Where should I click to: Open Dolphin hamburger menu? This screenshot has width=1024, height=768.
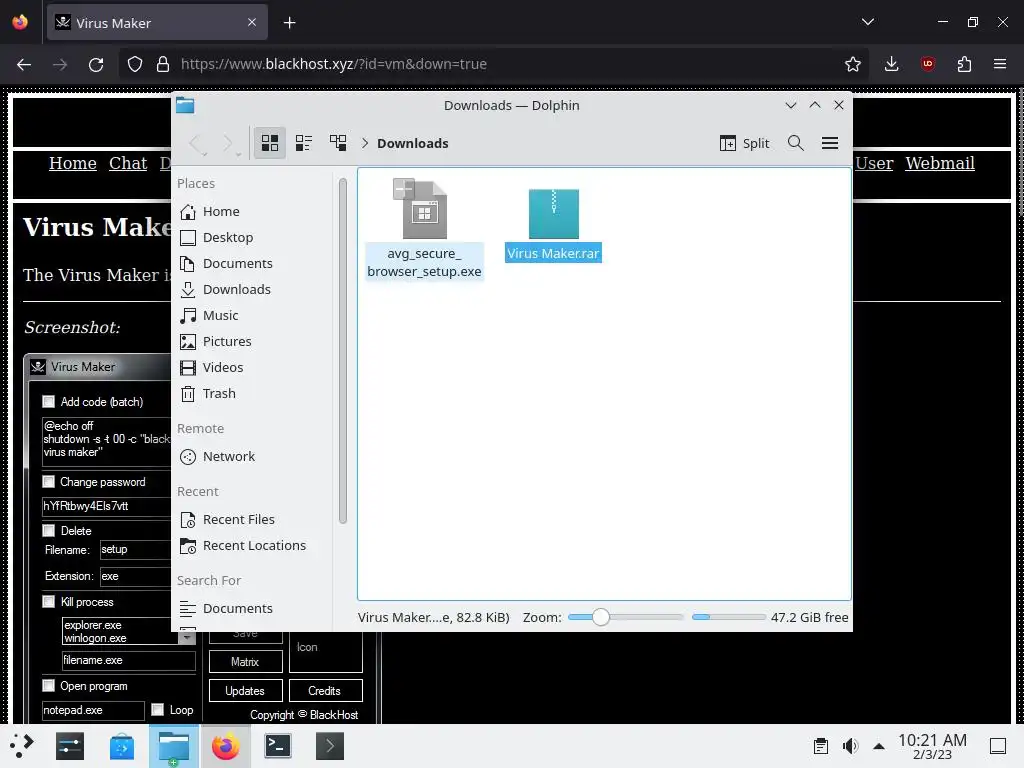click(x=829, y=143)
